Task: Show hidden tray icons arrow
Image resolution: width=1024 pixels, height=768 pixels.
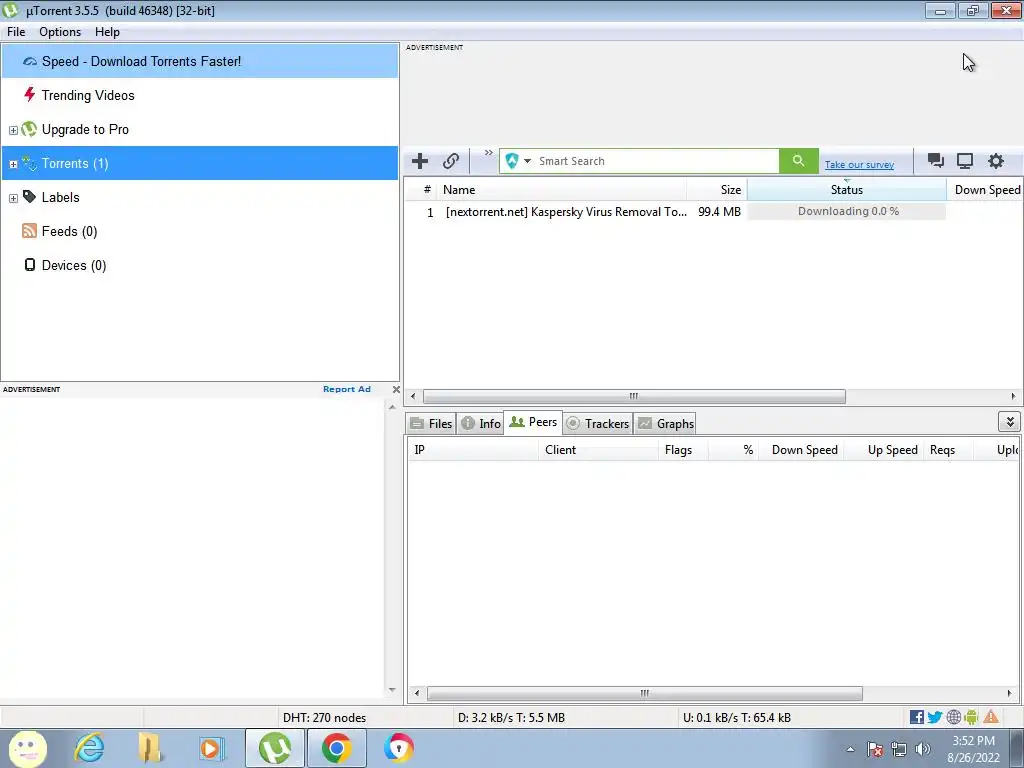Action: click(850, 749)
